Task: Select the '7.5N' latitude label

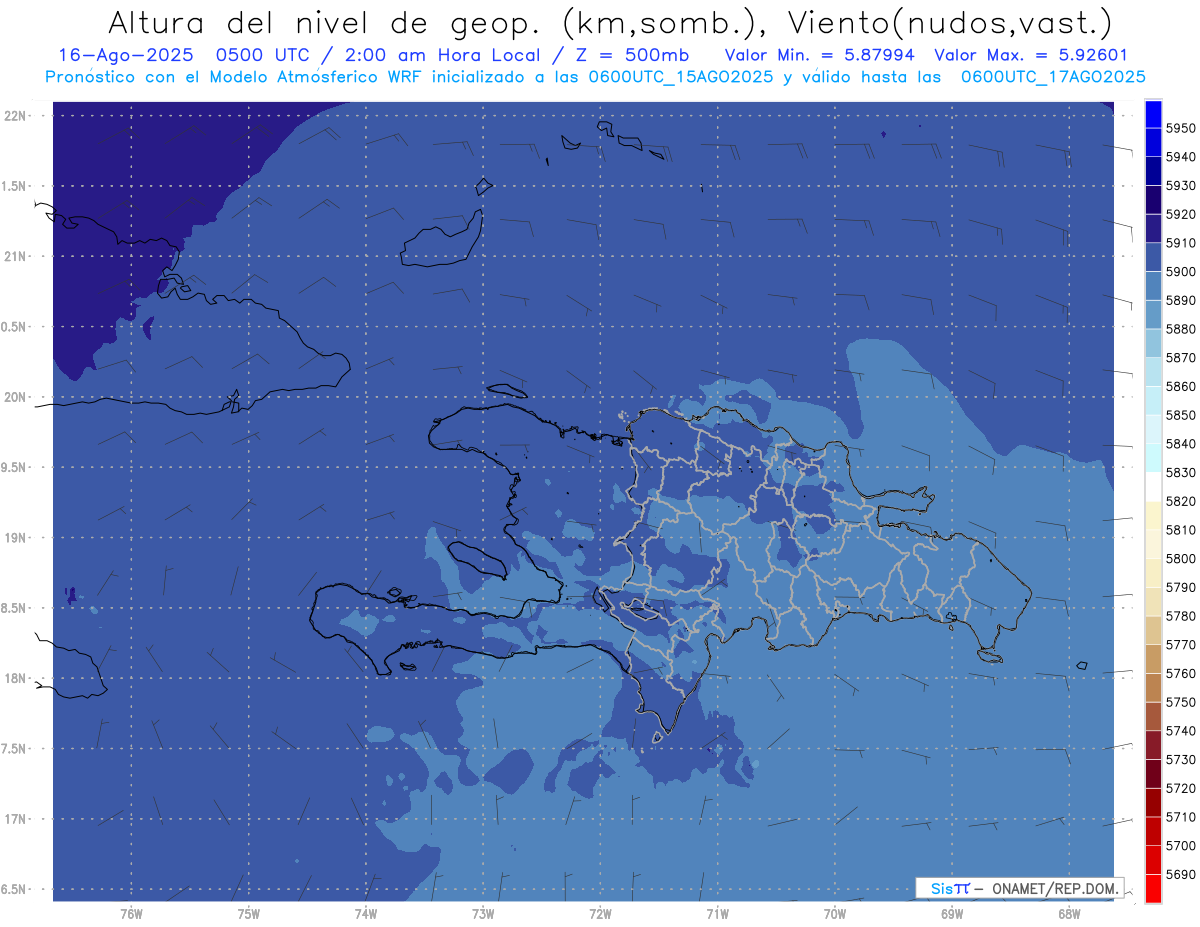Action: (14, 749)
